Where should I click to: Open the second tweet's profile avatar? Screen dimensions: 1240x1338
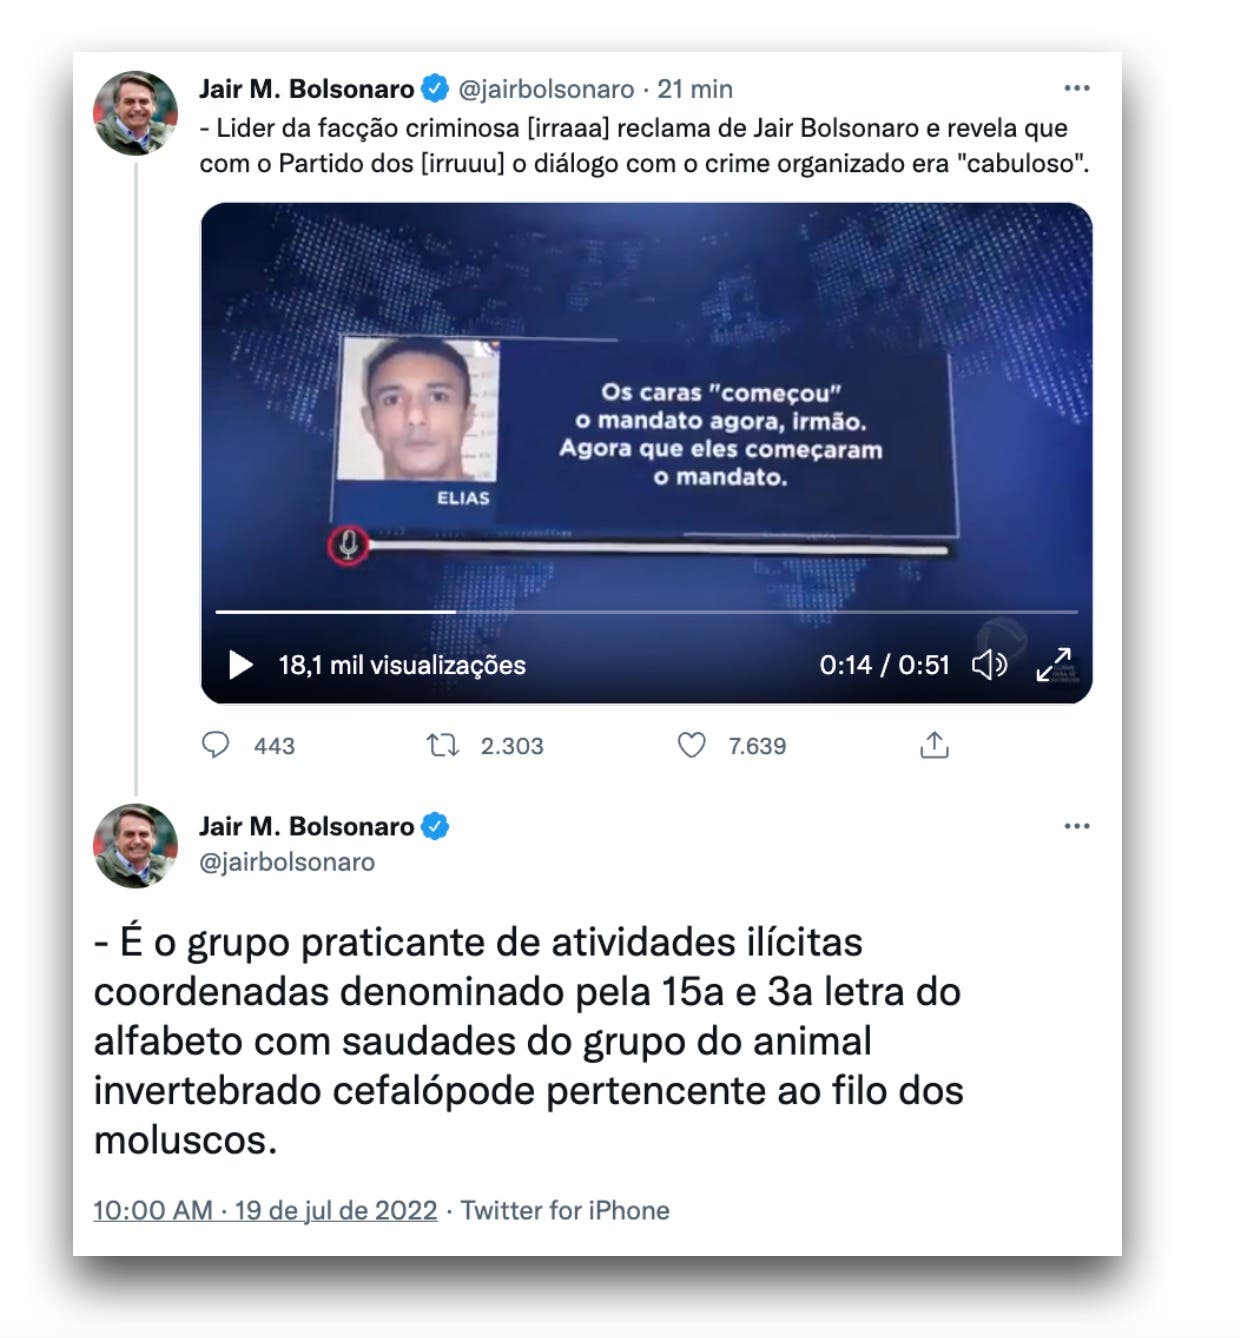coord(136,846)
